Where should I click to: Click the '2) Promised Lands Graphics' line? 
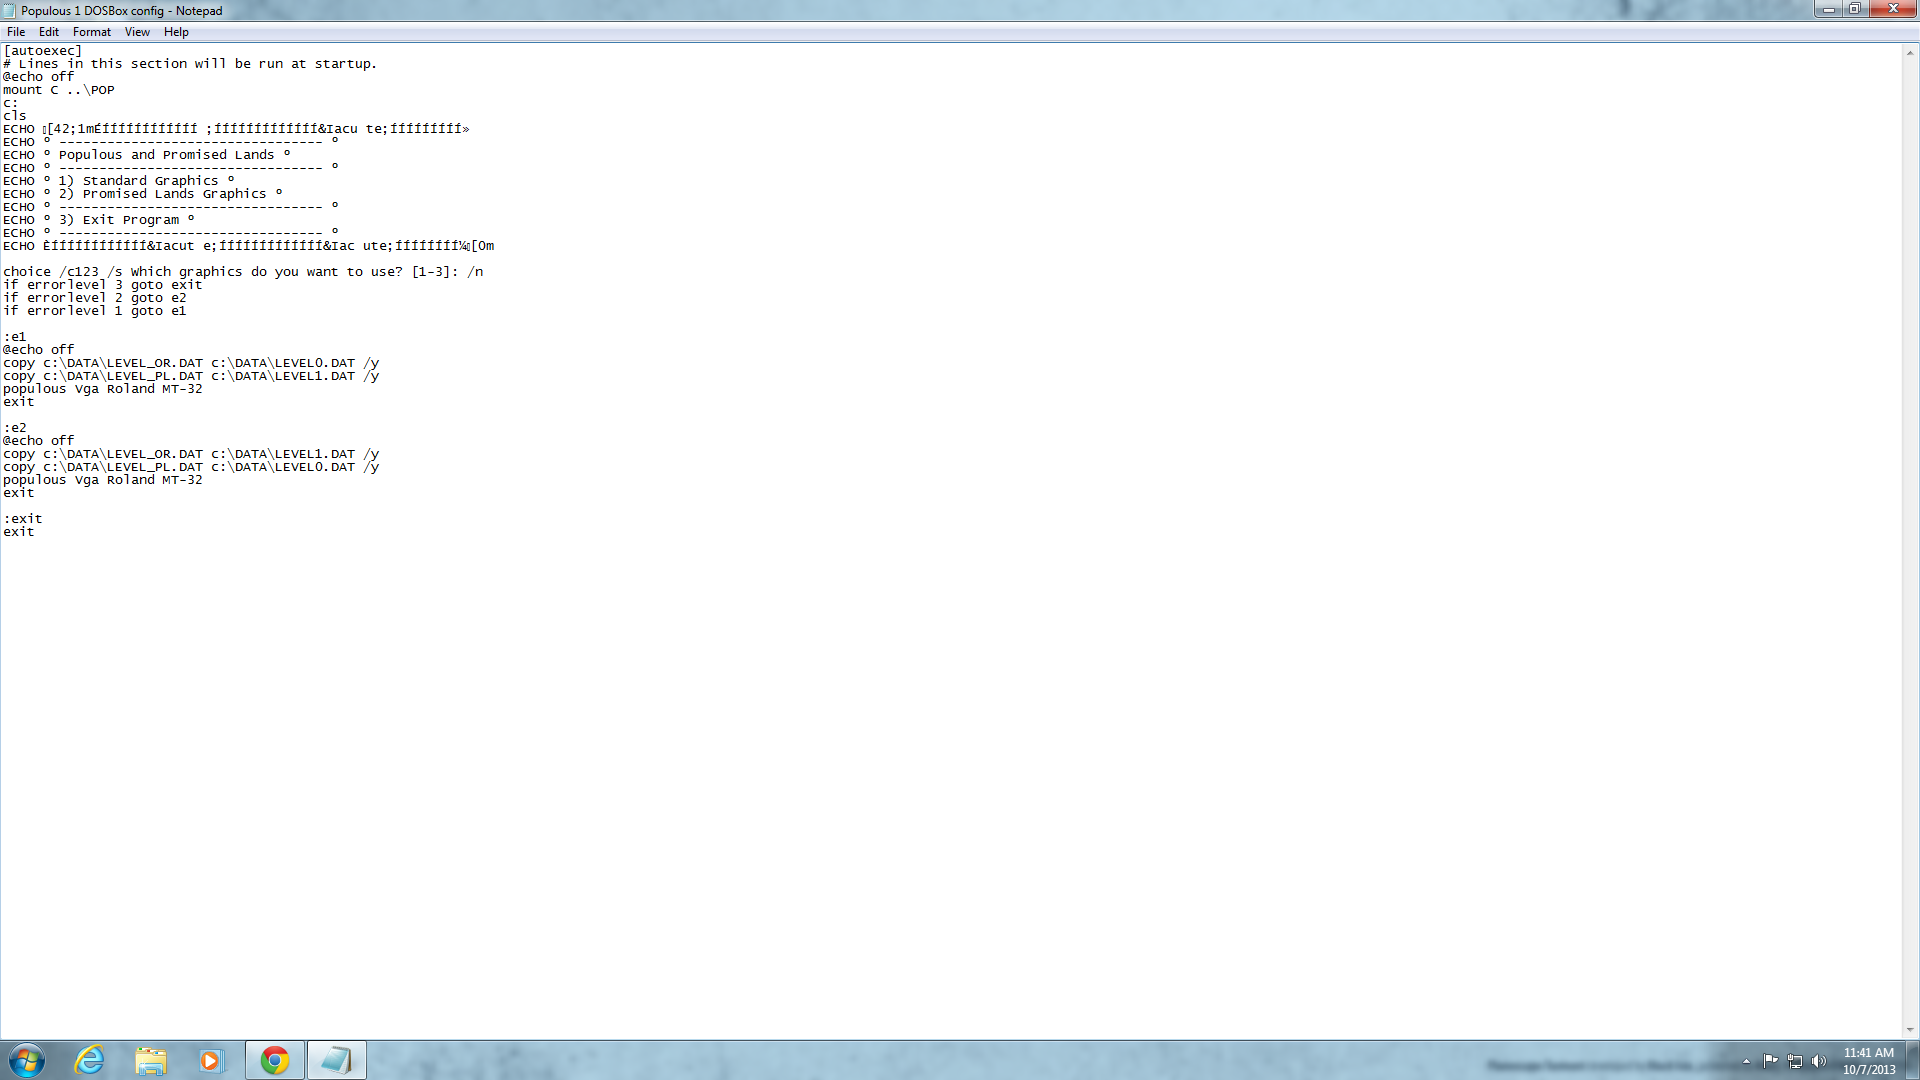tap(143, 194)
